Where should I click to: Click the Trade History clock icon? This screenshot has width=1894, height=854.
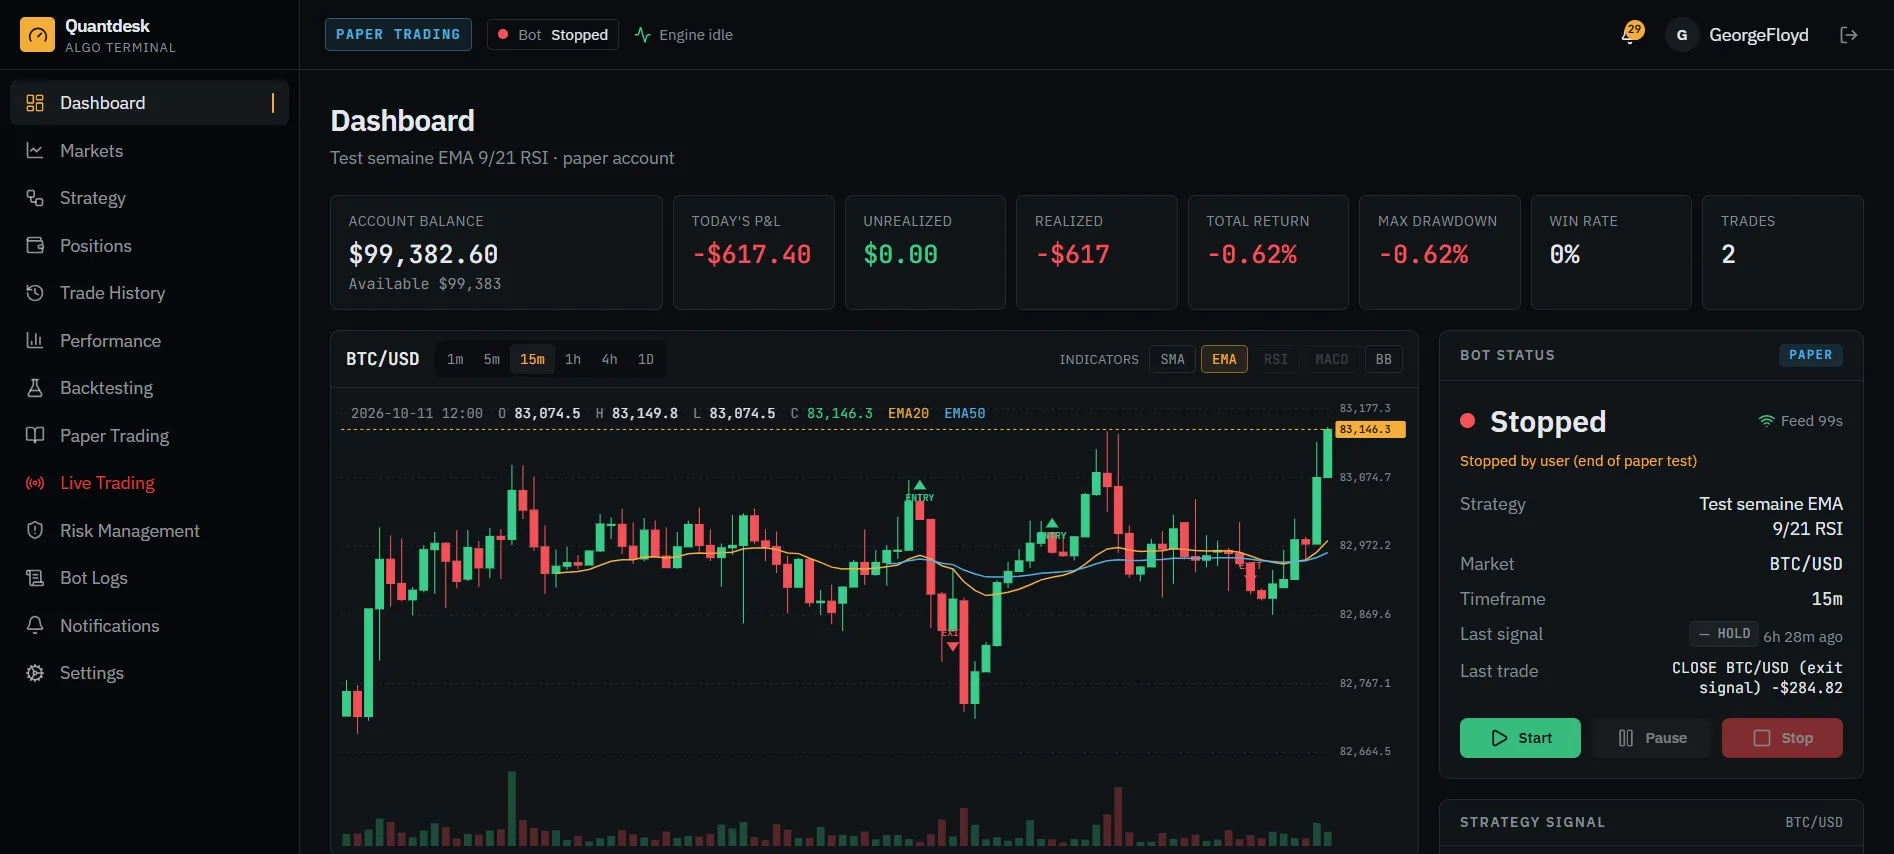click(x=35, y=293)
